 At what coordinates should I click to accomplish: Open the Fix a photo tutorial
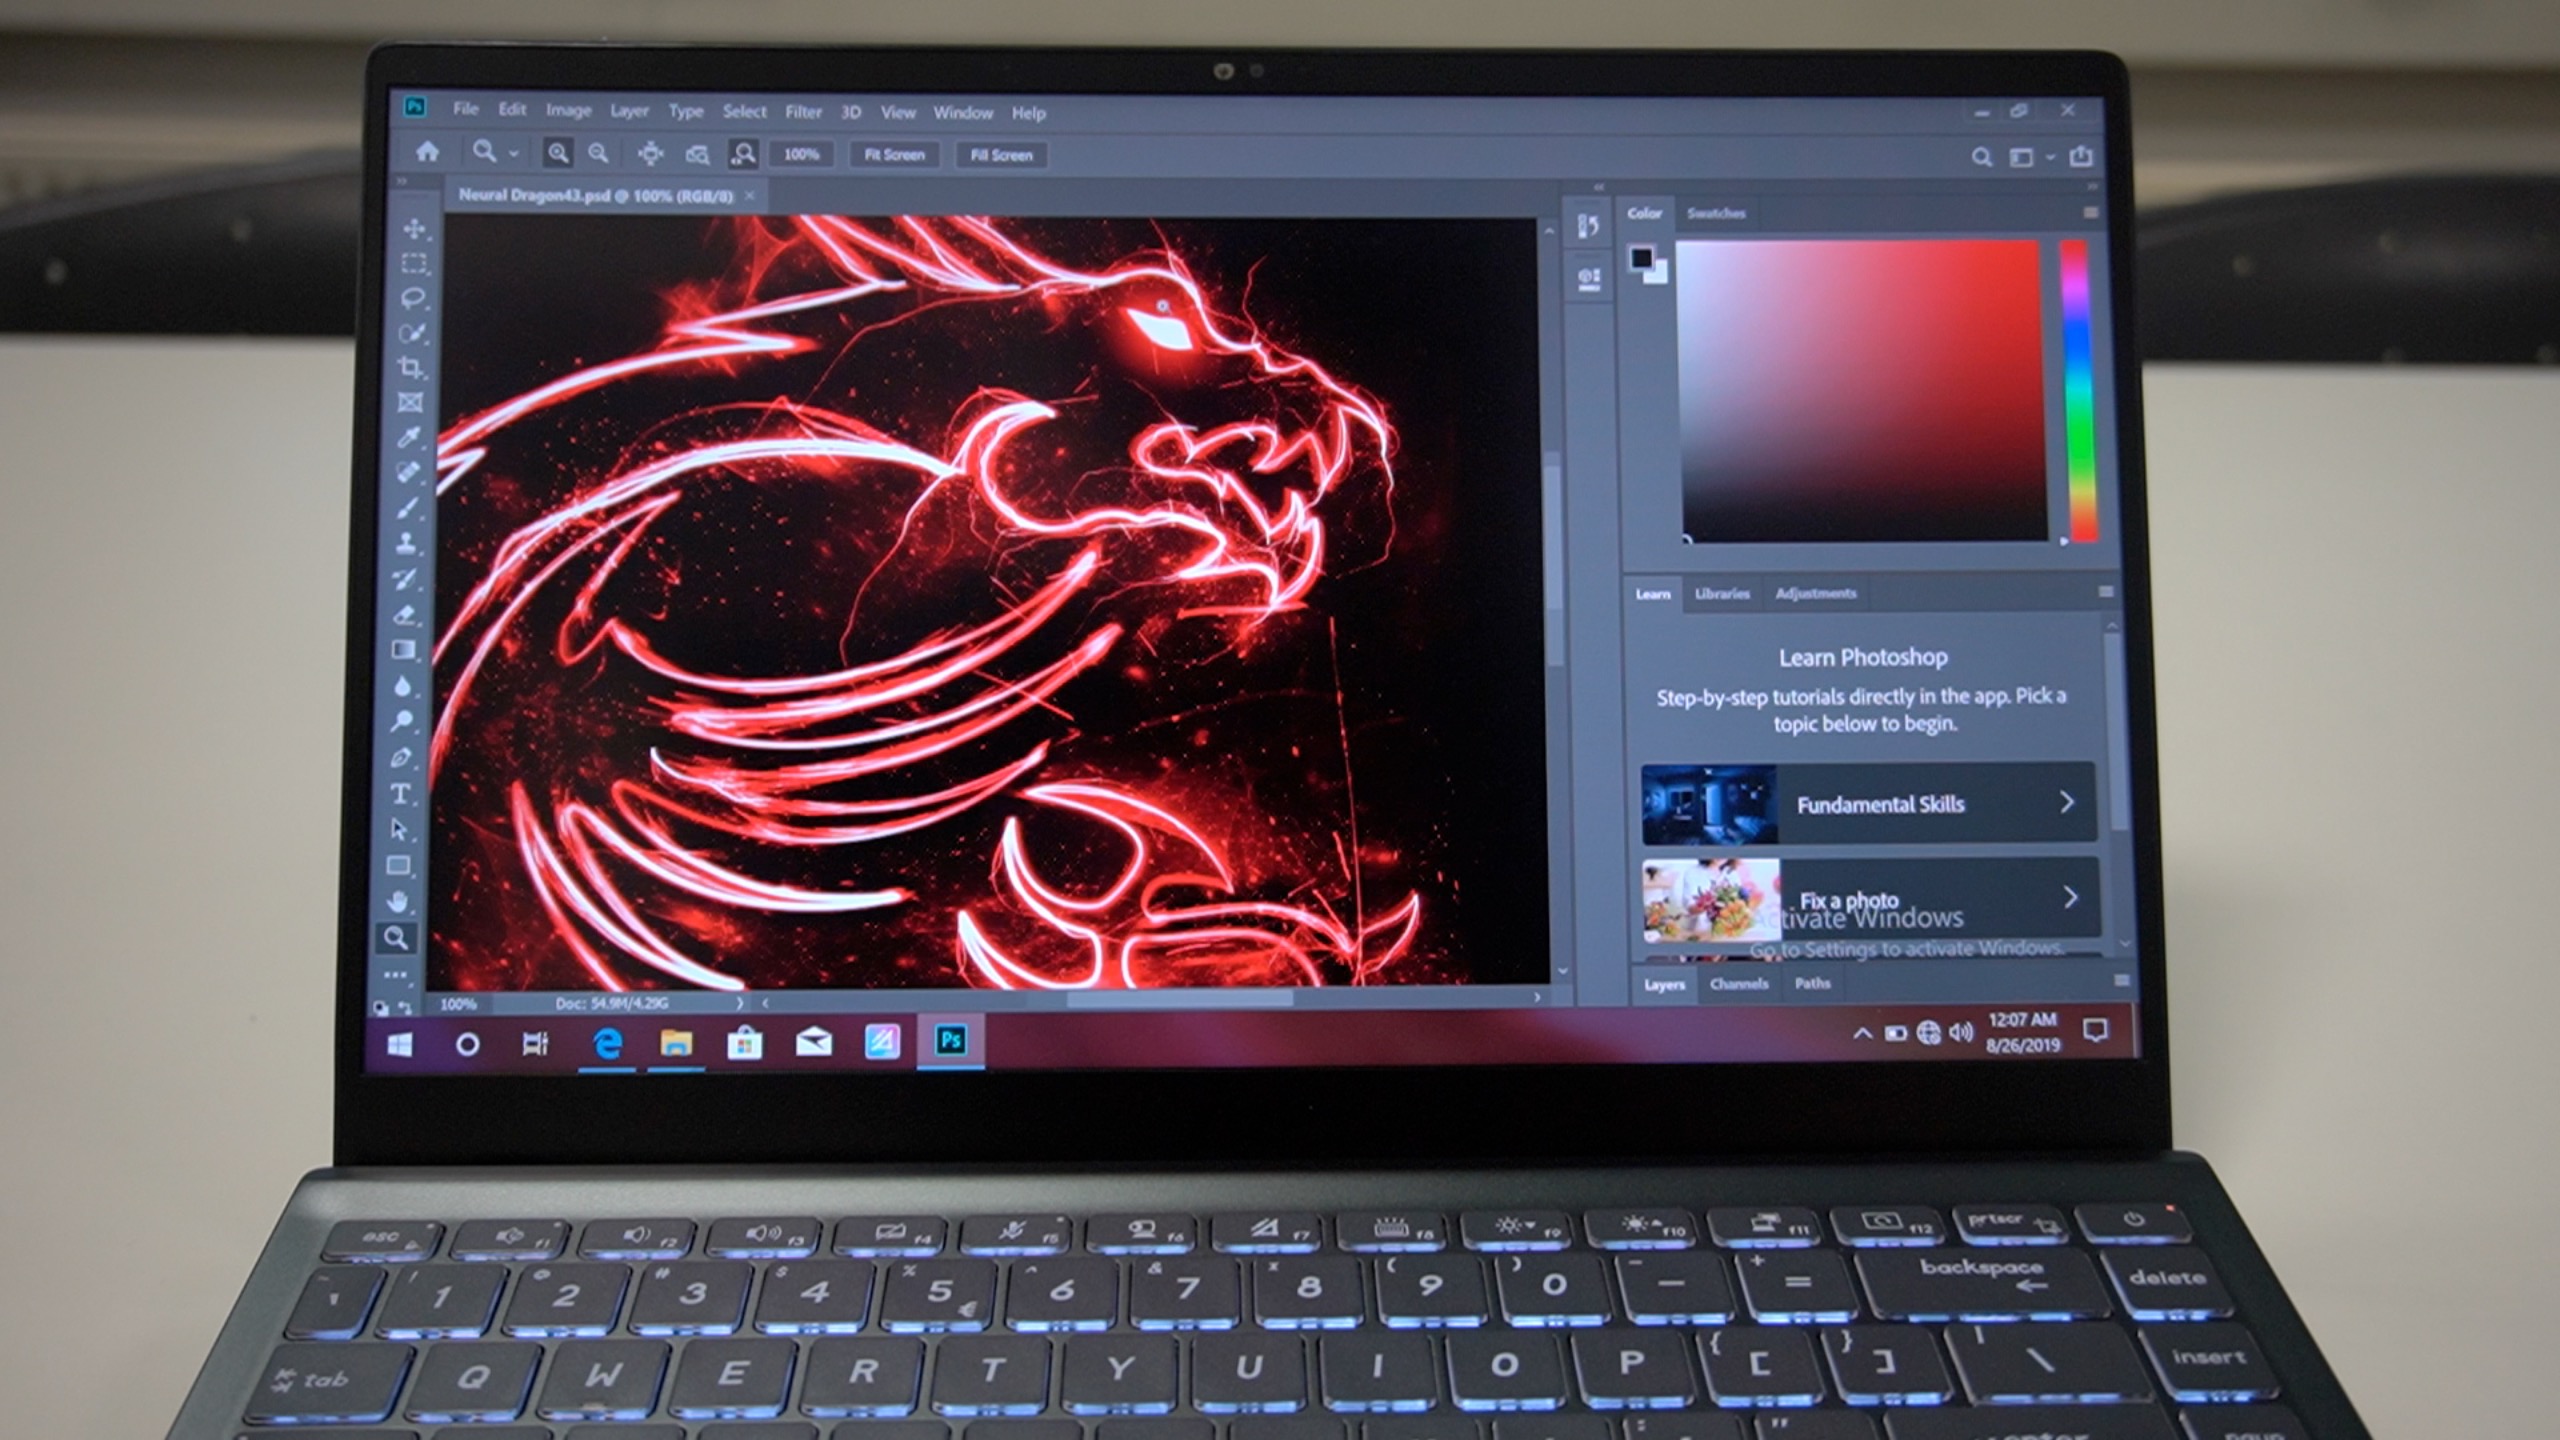[x=1870, y=899]
